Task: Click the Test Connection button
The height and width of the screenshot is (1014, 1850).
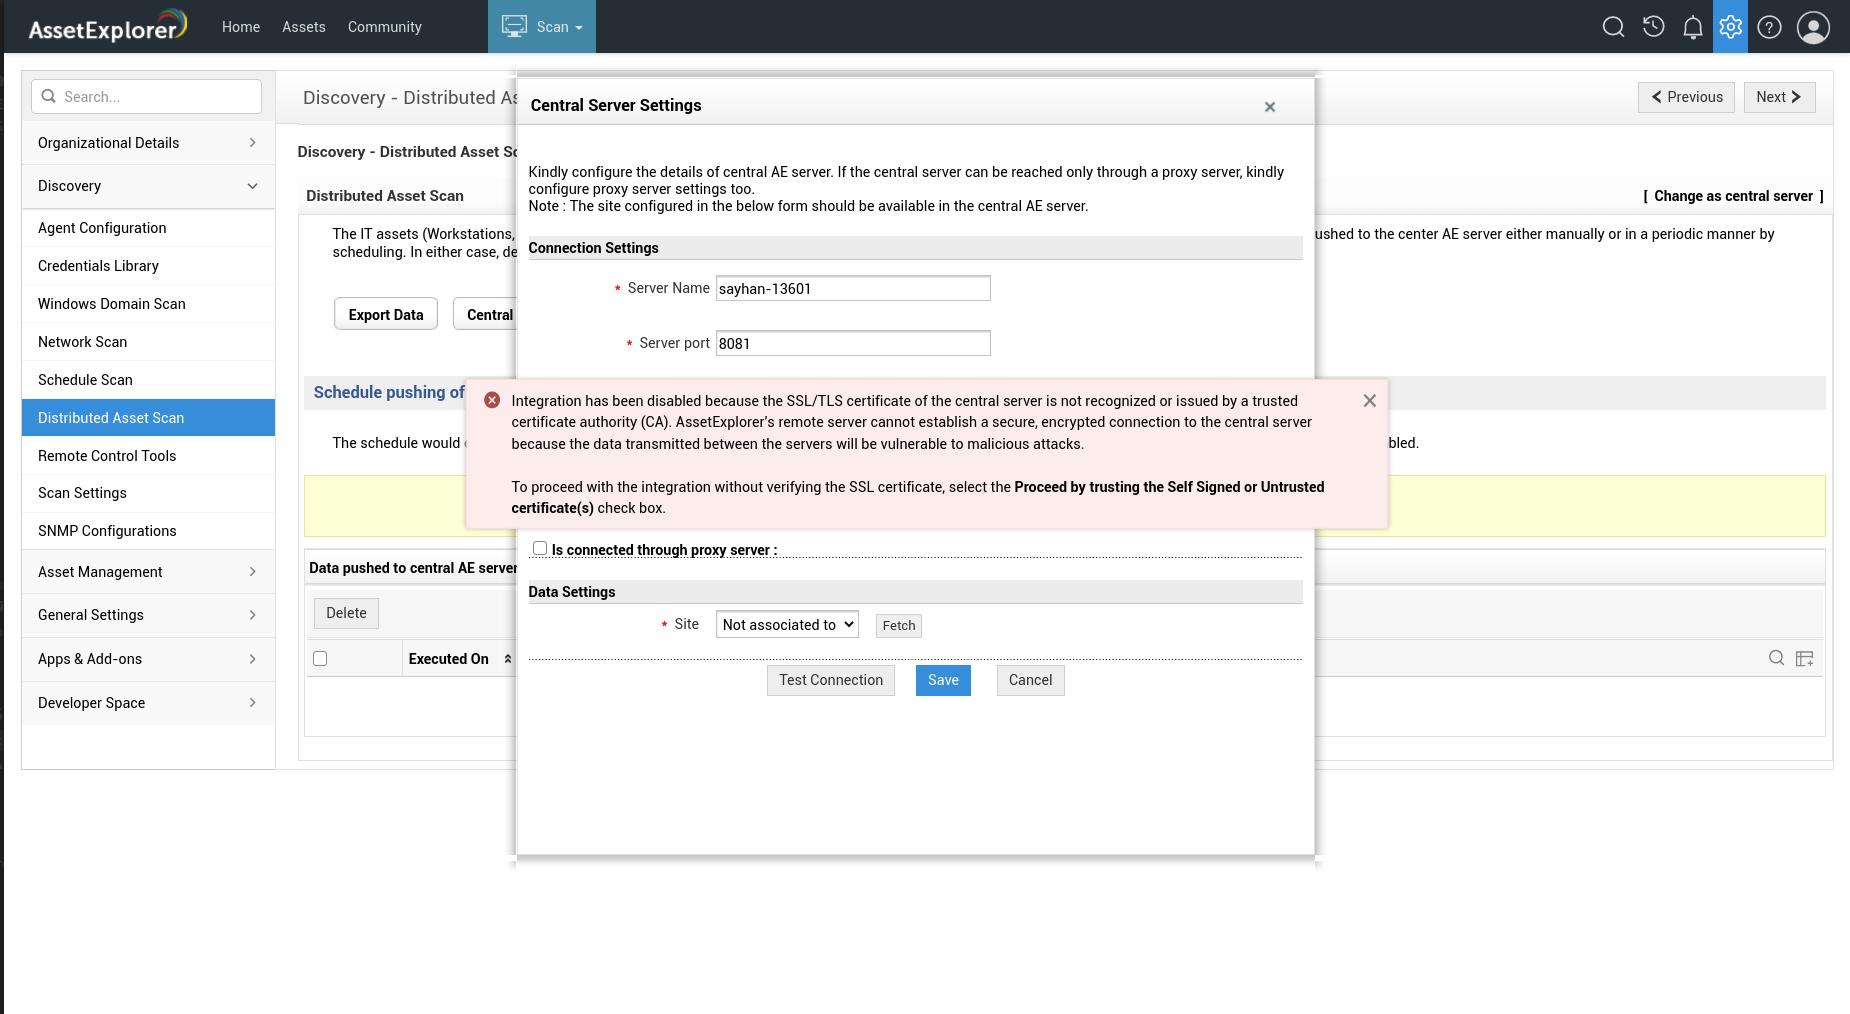Action: tap(831, 680)
